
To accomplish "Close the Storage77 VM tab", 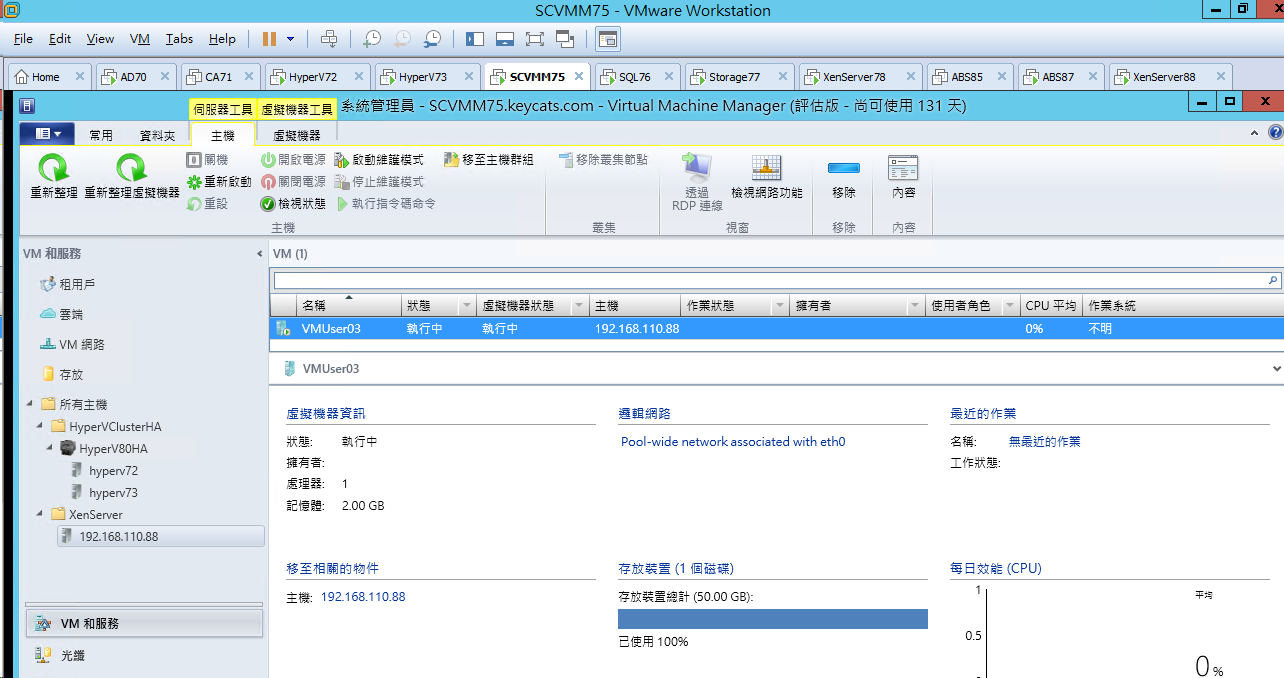I will (x=781, y=77).
